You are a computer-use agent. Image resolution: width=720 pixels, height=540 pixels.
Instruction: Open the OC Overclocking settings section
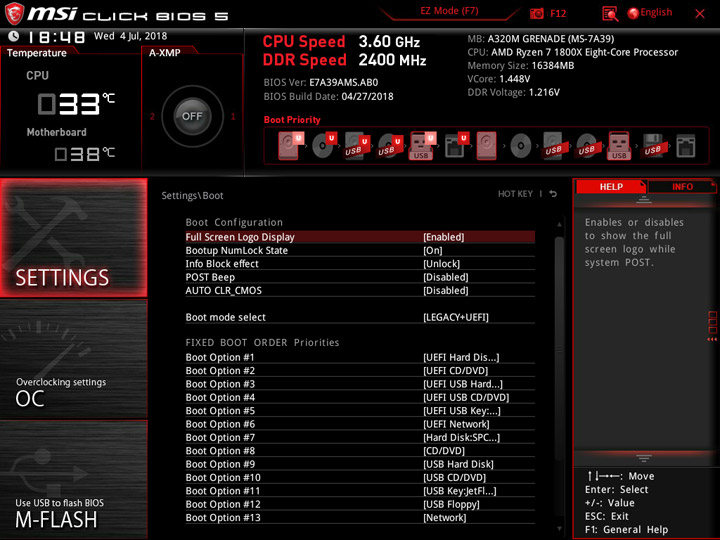pos(73,359)
